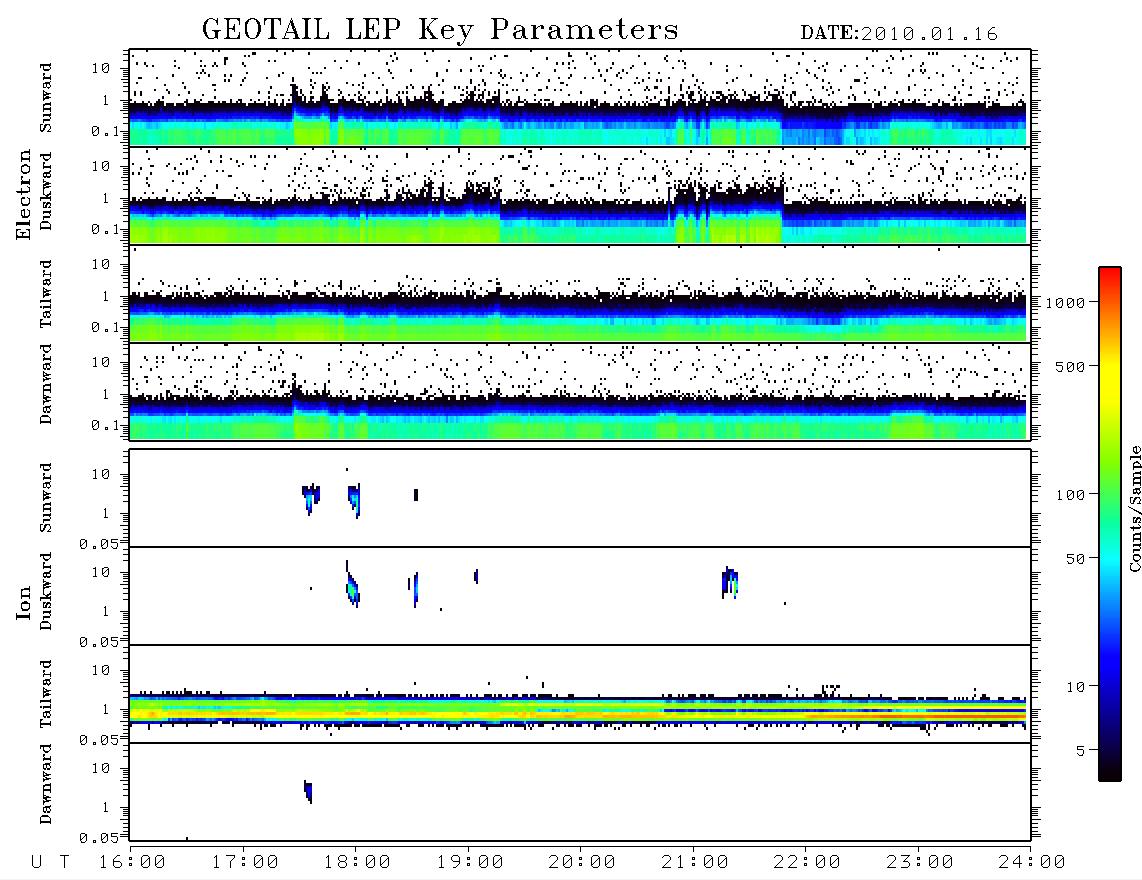Click the "DATE:2010.01.16" label
Viewport: 1142px width, 880px height.
[899, 34]
